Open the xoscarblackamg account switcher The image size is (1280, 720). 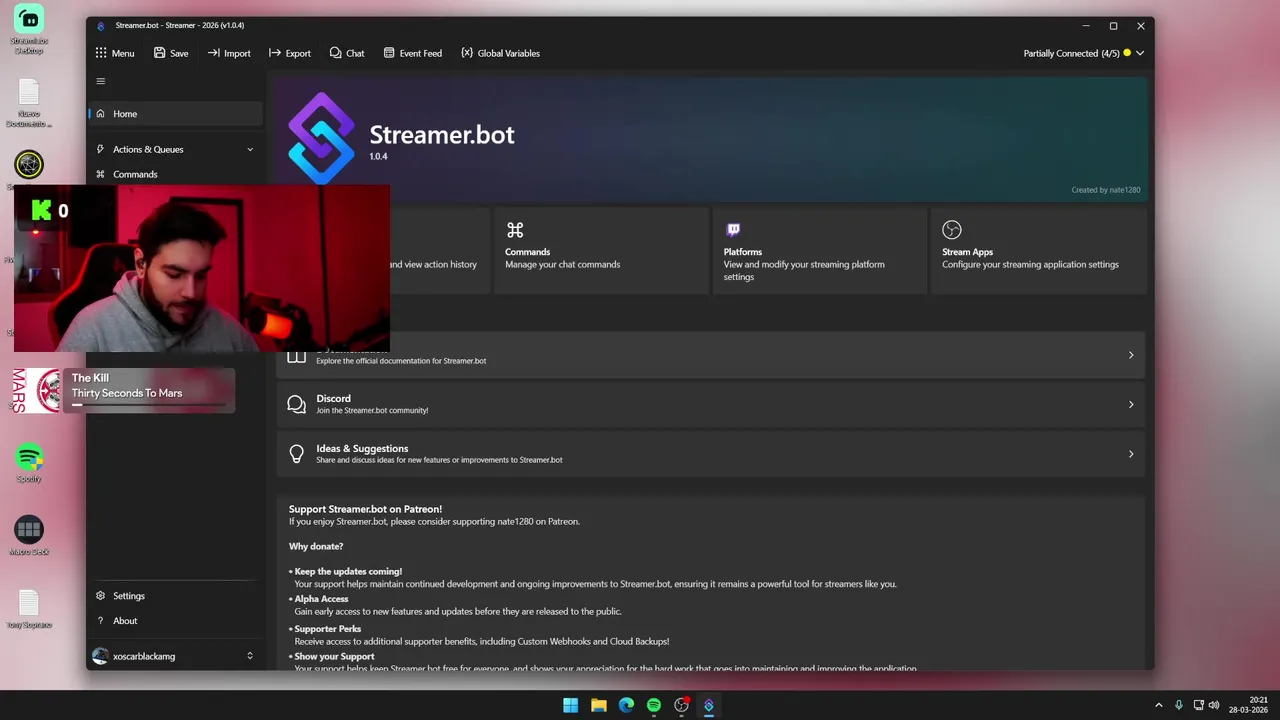point(175,656)
